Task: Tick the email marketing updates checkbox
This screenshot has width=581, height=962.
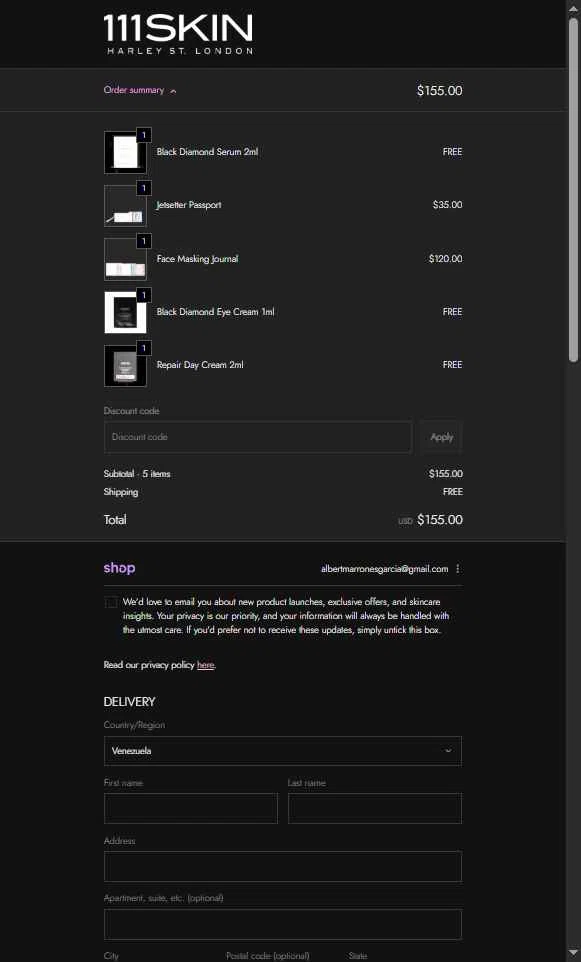Action: pos(111,602)
